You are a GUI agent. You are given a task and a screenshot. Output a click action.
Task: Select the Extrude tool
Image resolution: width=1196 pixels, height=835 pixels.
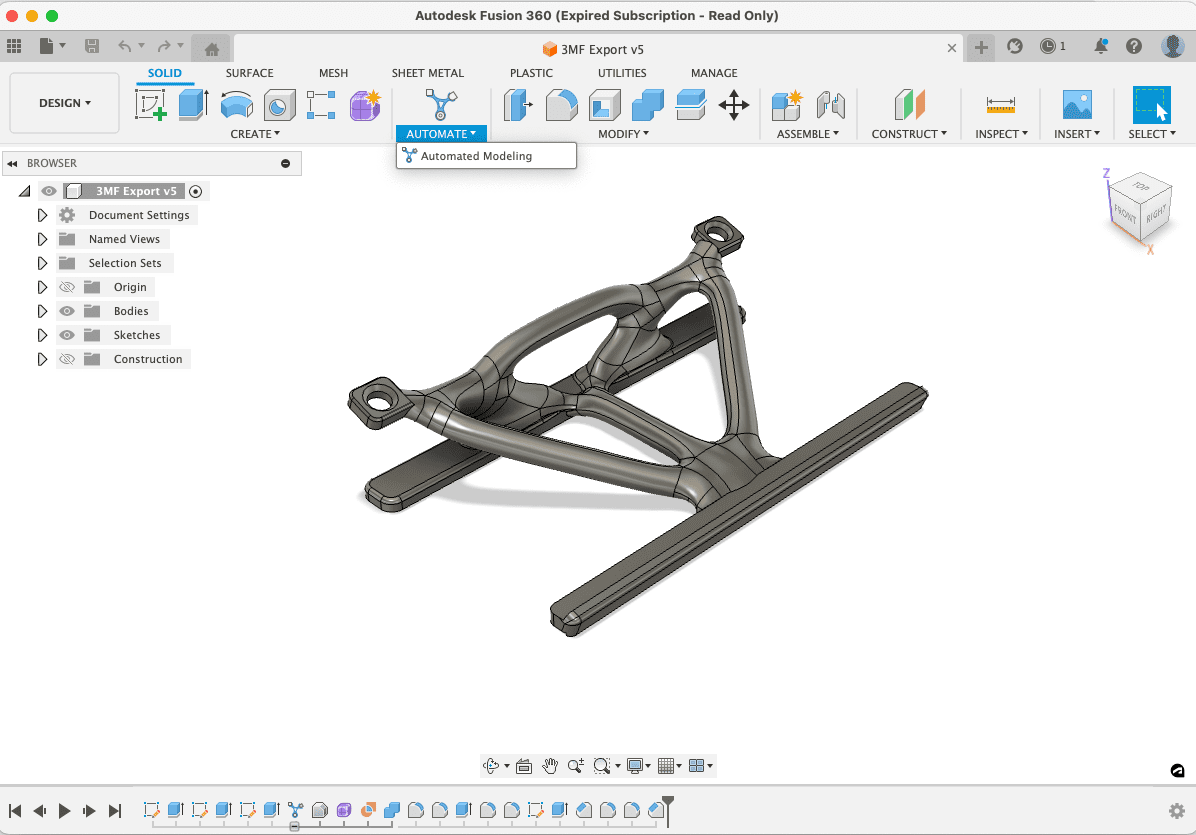tap(194, 104)
